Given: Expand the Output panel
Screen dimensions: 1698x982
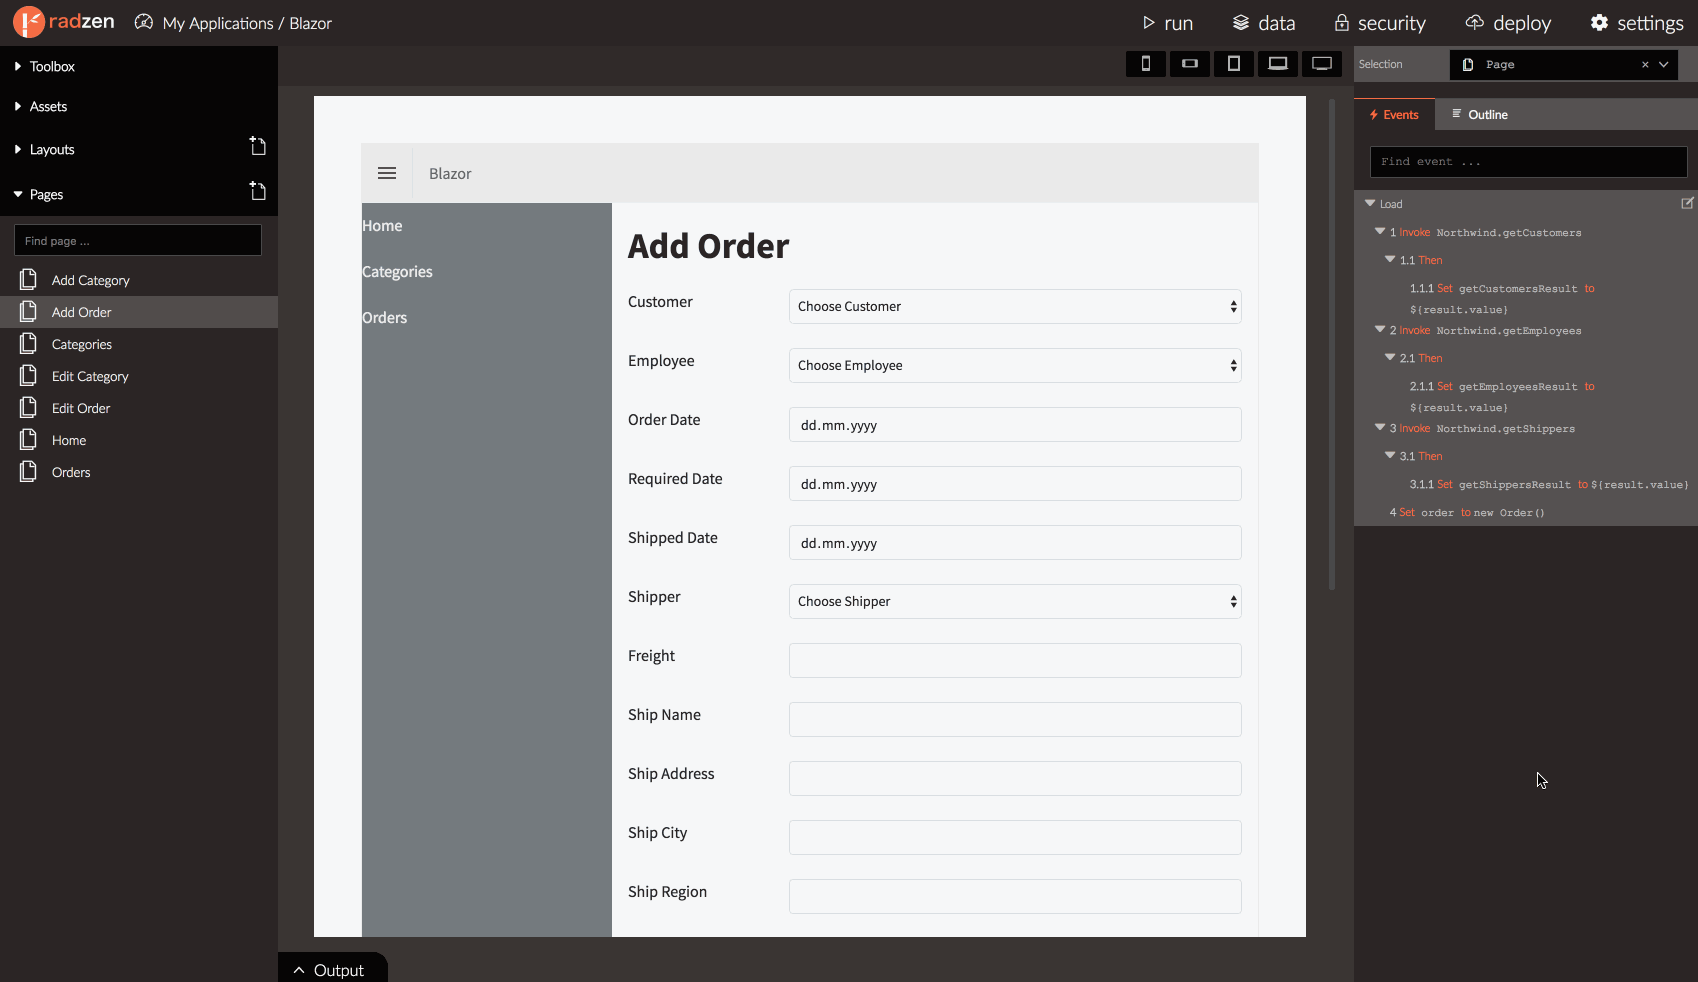Looking at the screenshot, I should pyautogui.click(x=332, y=969).
